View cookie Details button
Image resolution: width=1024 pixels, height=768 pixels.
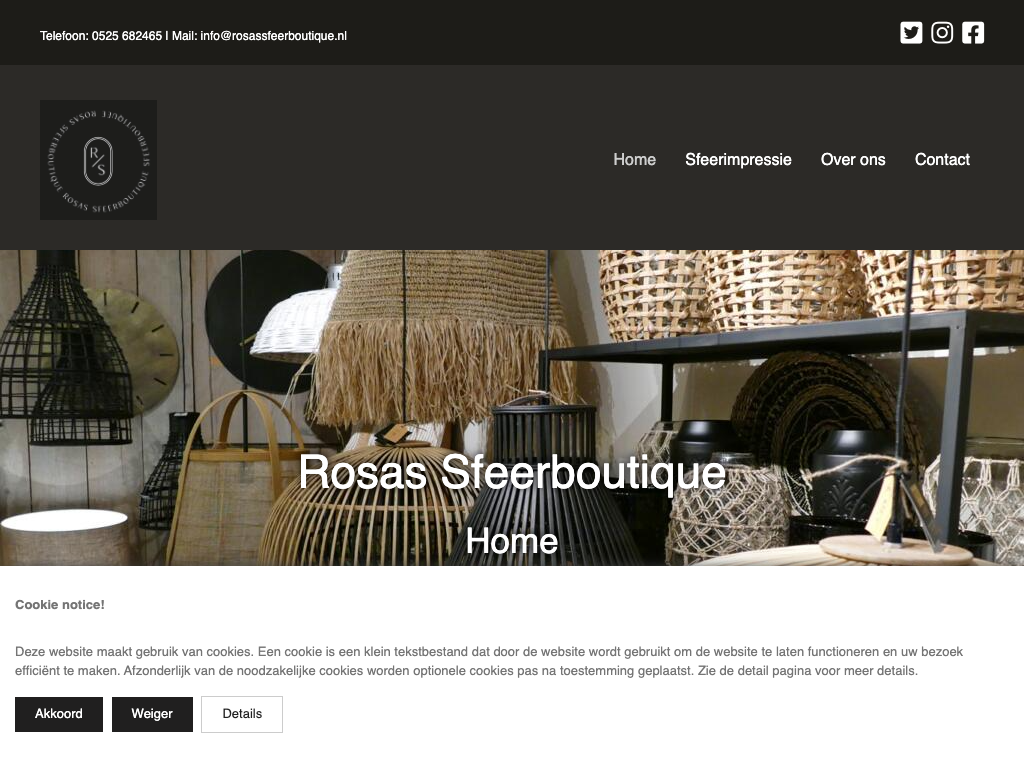pos(242,714)
